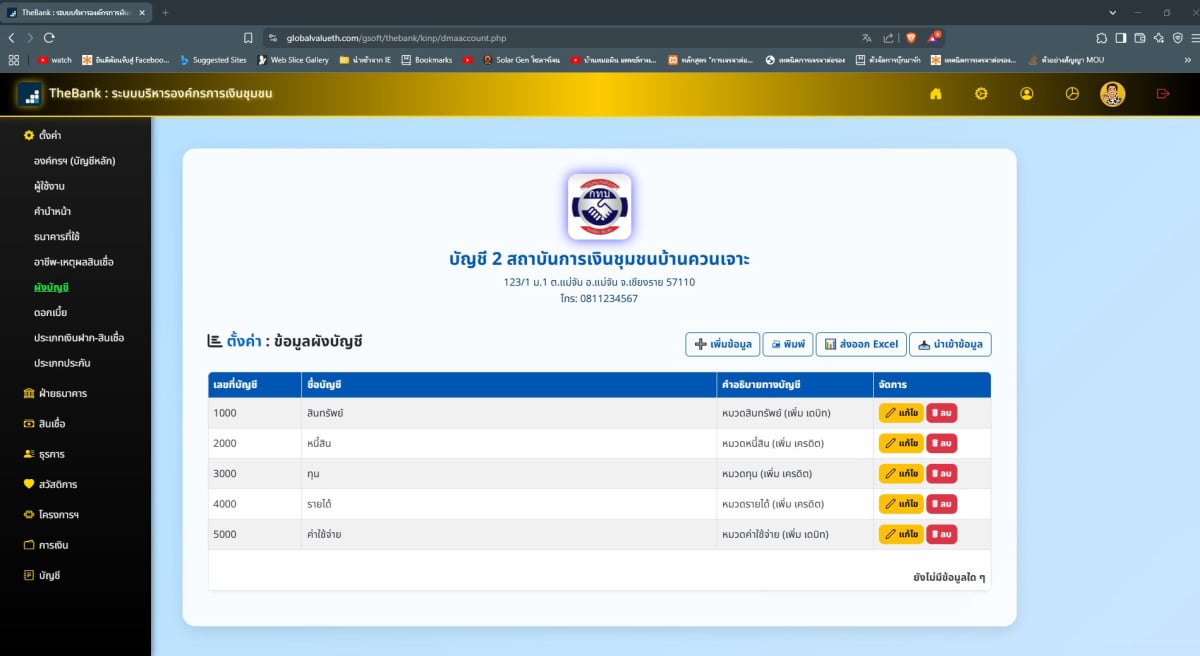Edit account 1000 สินทรัพย์ row

point(901,413)
